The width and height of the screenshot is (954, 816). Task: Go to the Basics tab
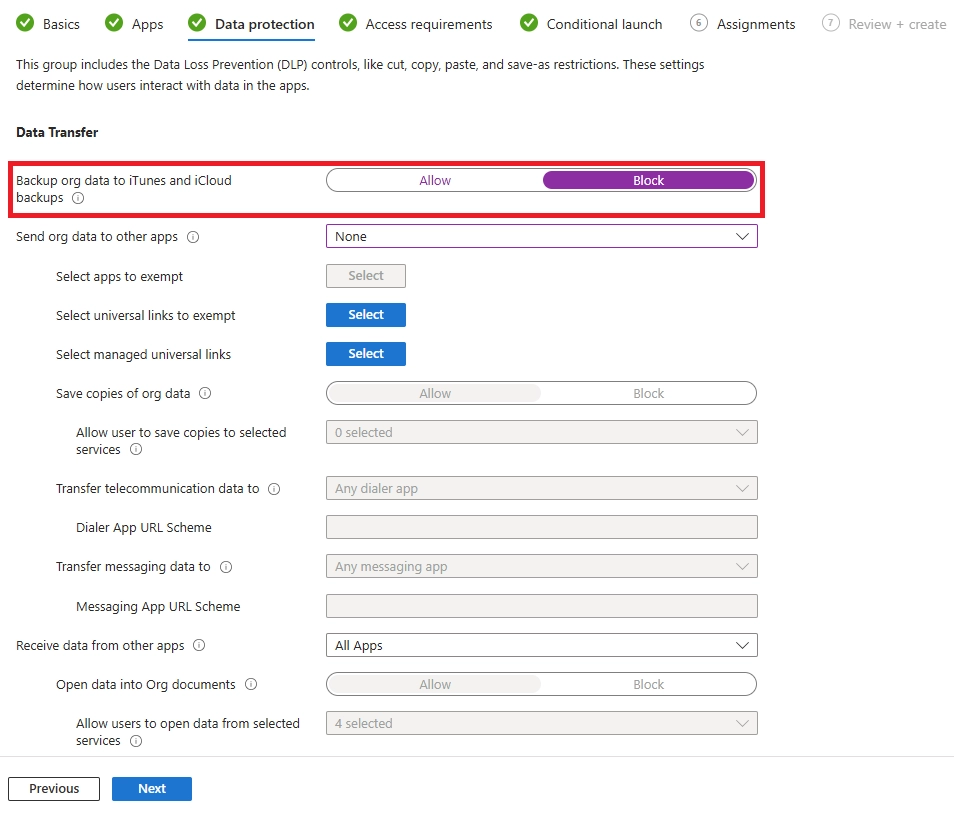click(x=61, y=24)
